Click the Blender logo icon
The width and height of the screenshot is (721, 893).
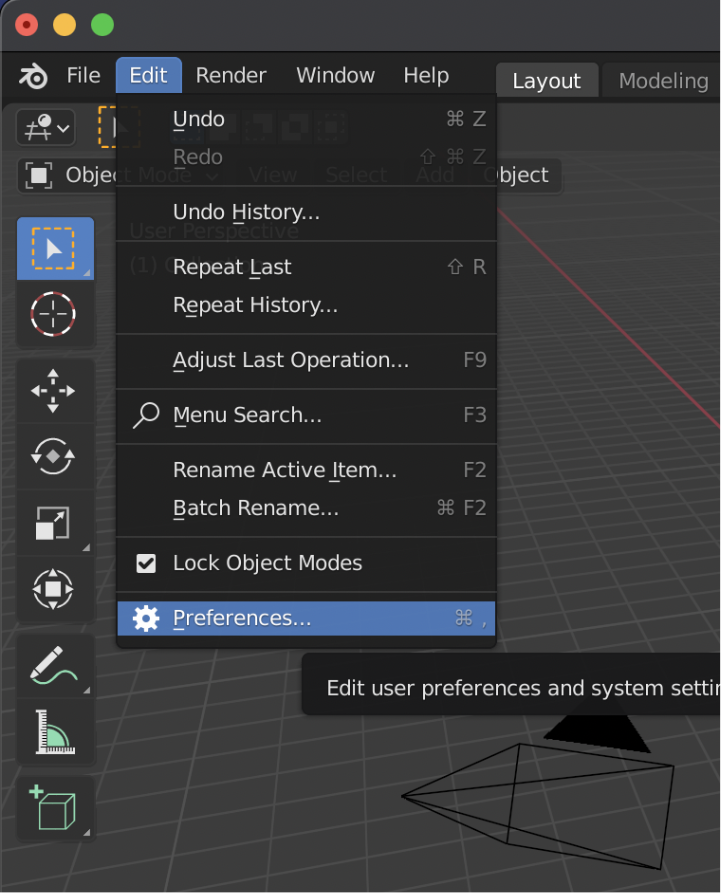click(x=34, y=76)
